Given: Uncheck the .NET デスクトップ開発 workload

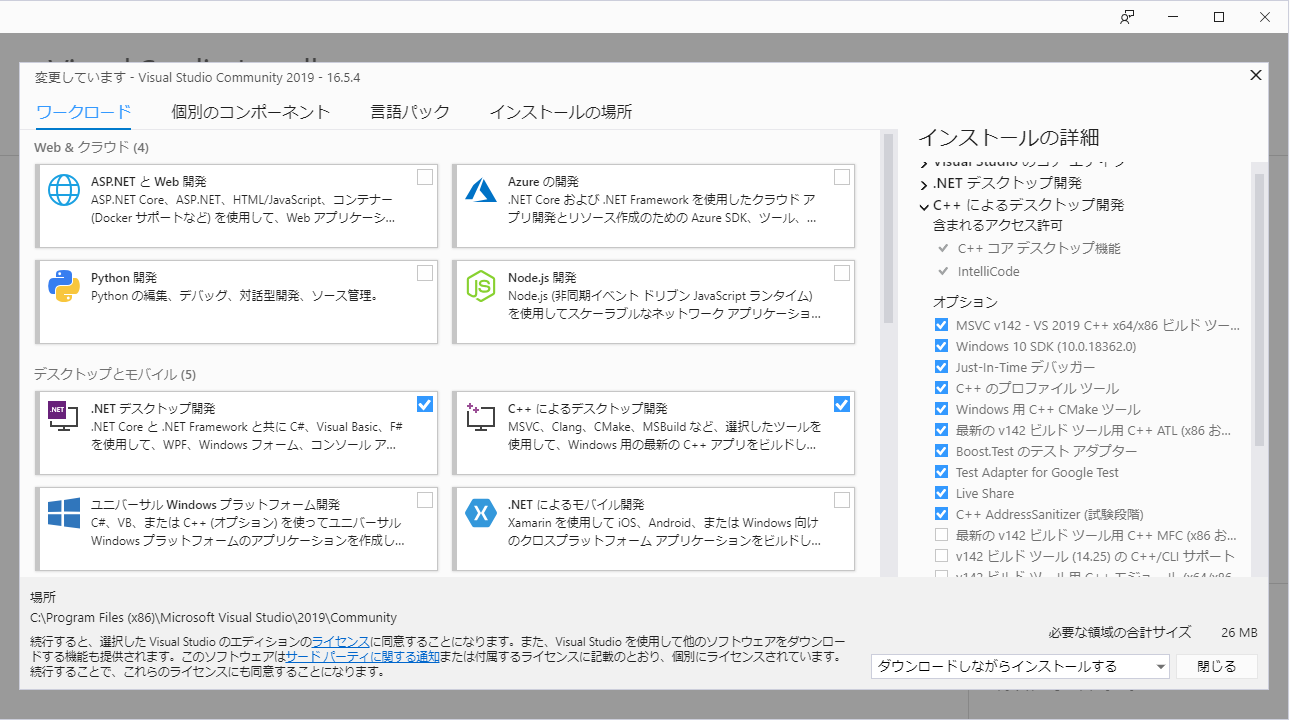Looking at the screenshot, I should pyautogui.click(x=425, y=404).
